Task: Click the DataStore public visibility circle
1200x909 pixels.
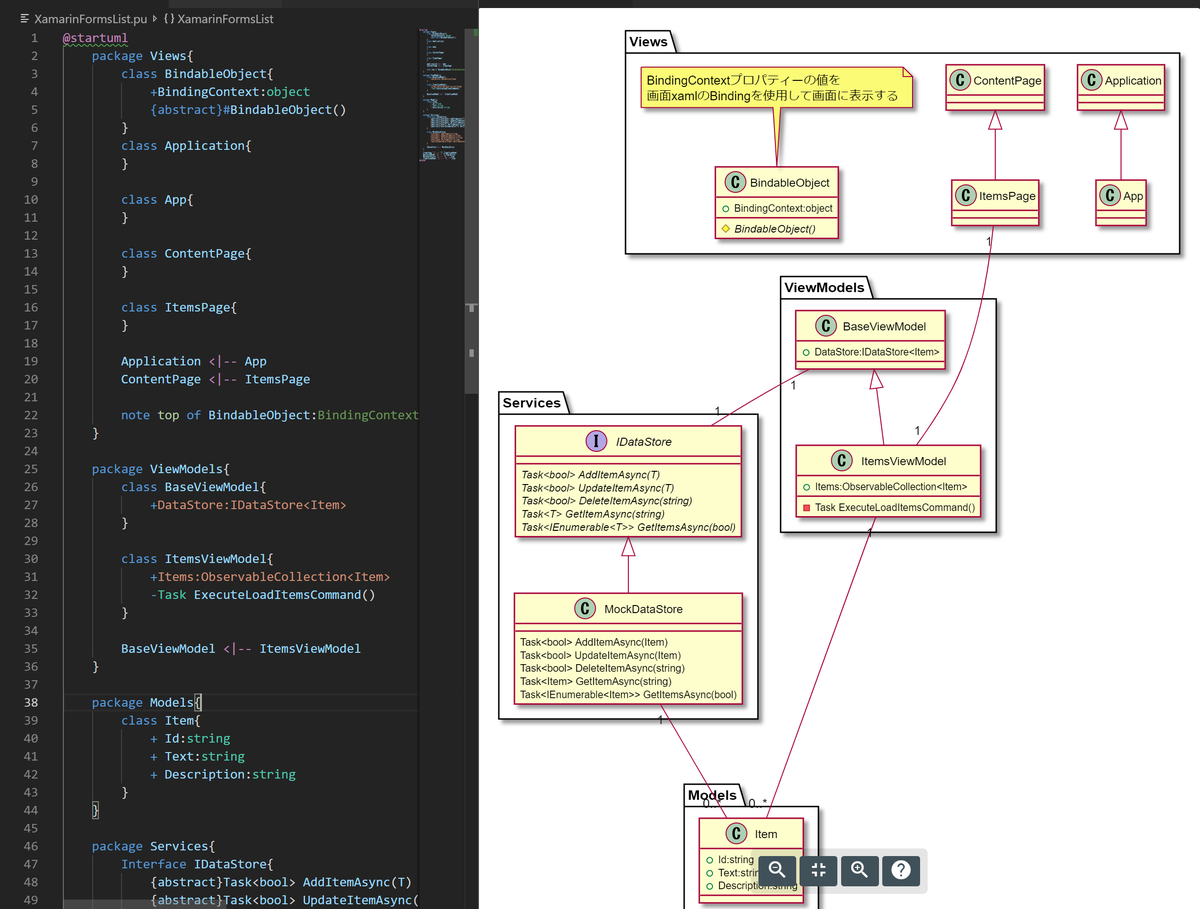Action: click(806, 352)
